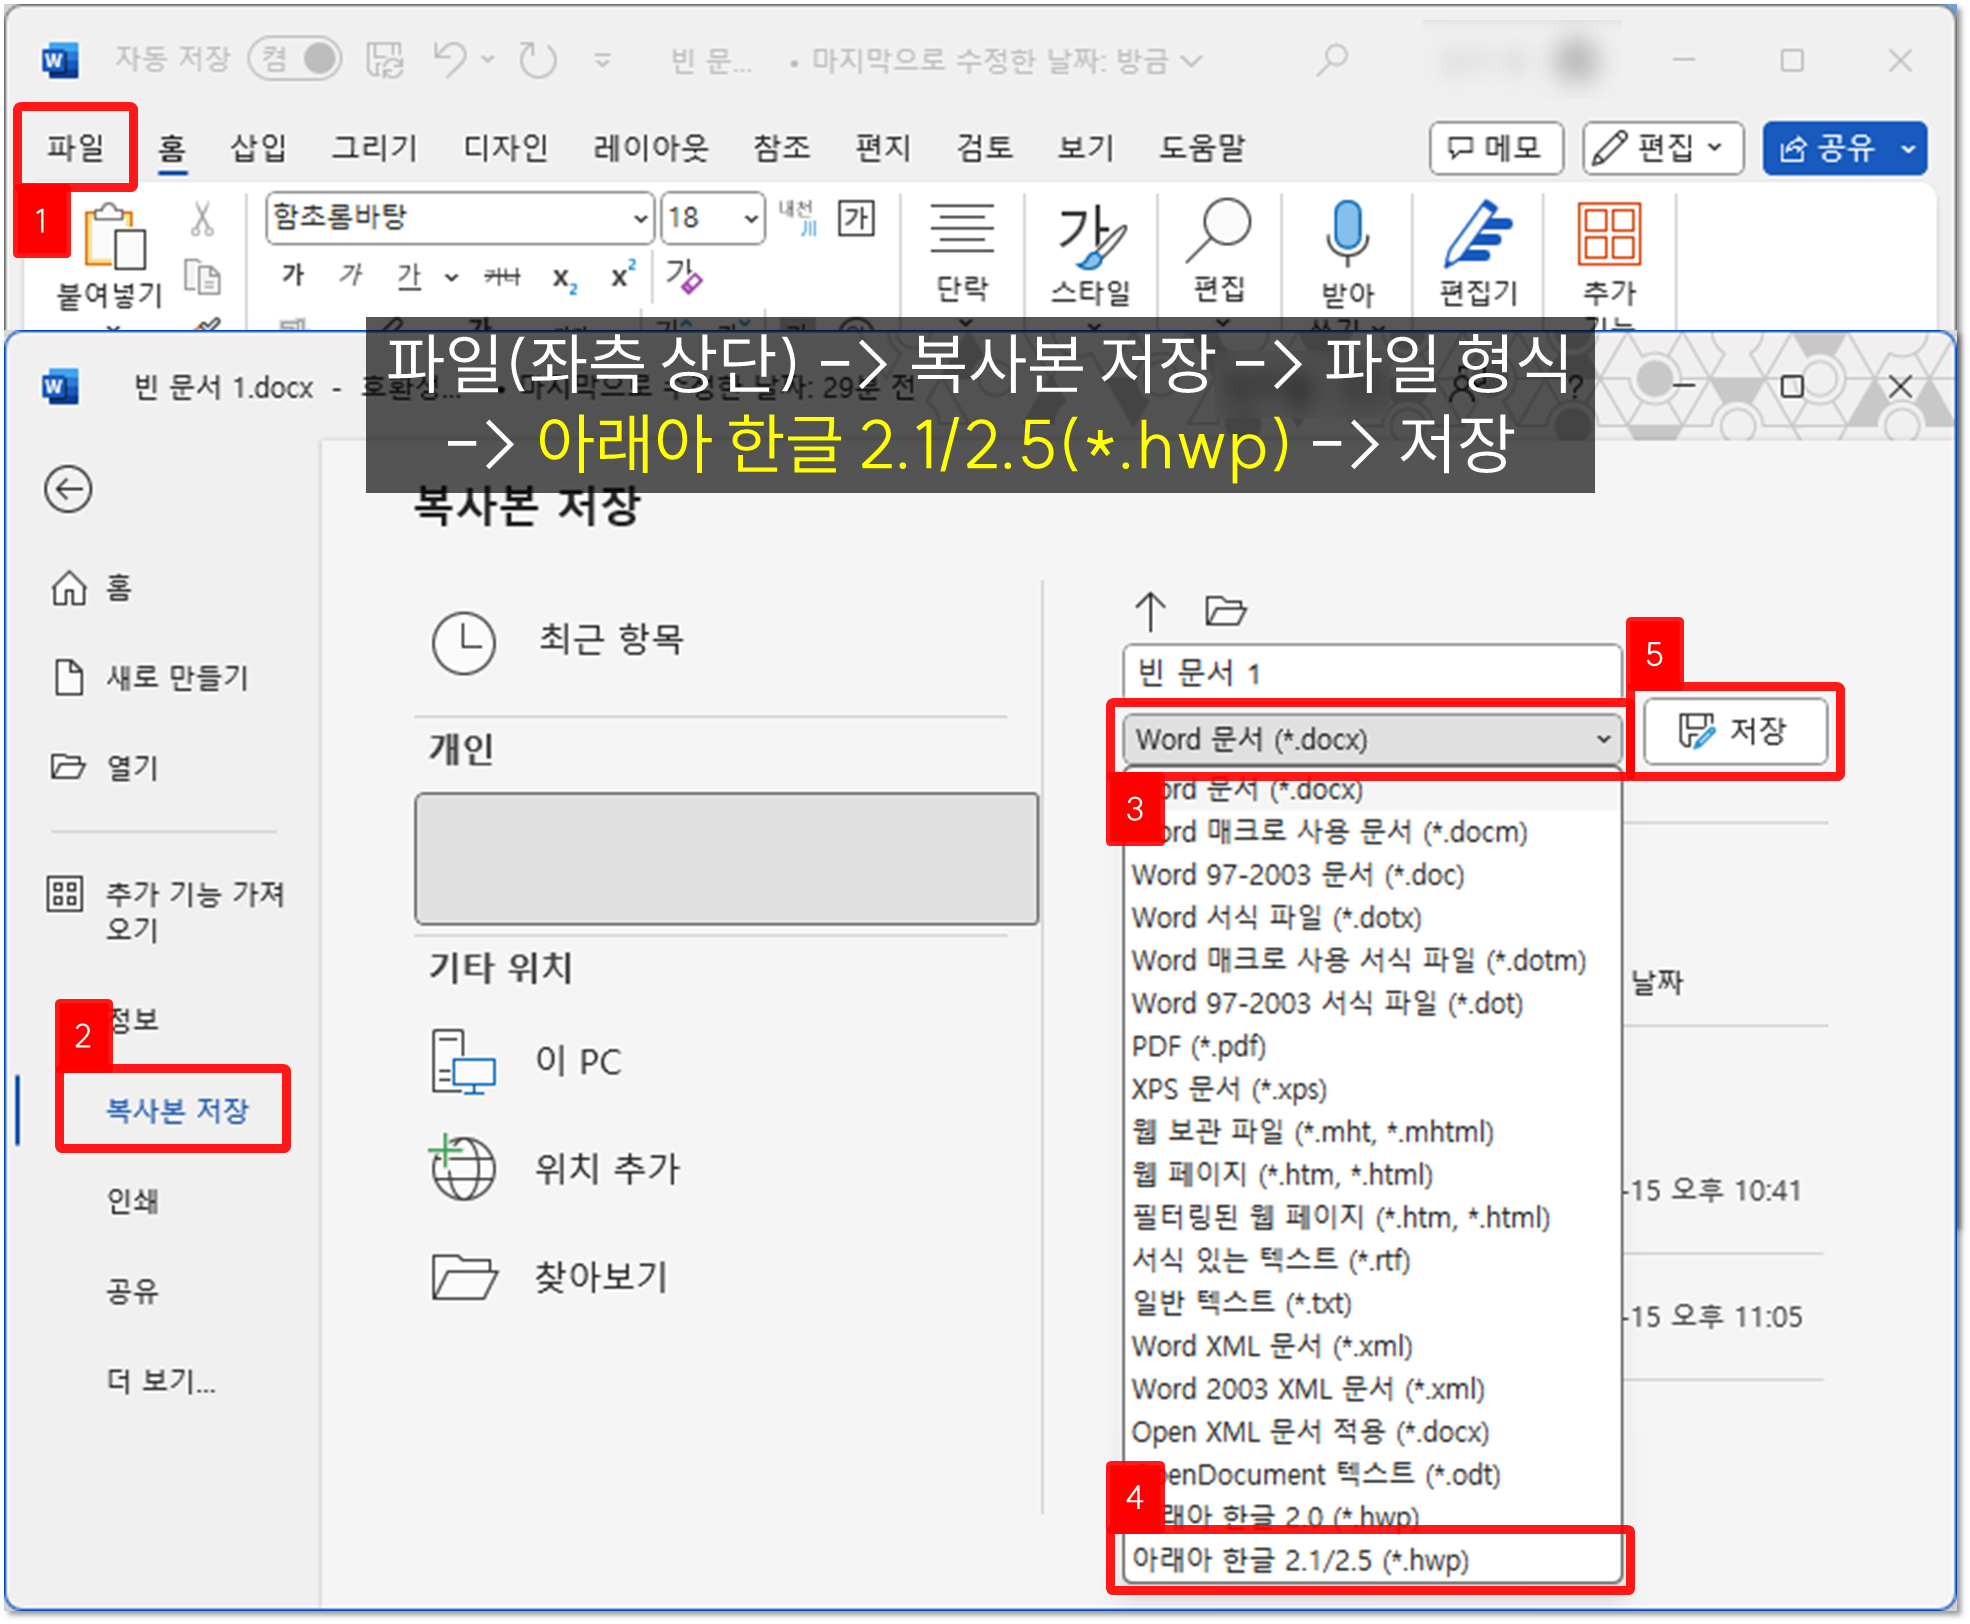Open the 파일 ribbon tab
This screenshot has height=1624, width=1970.
[76, 148]
